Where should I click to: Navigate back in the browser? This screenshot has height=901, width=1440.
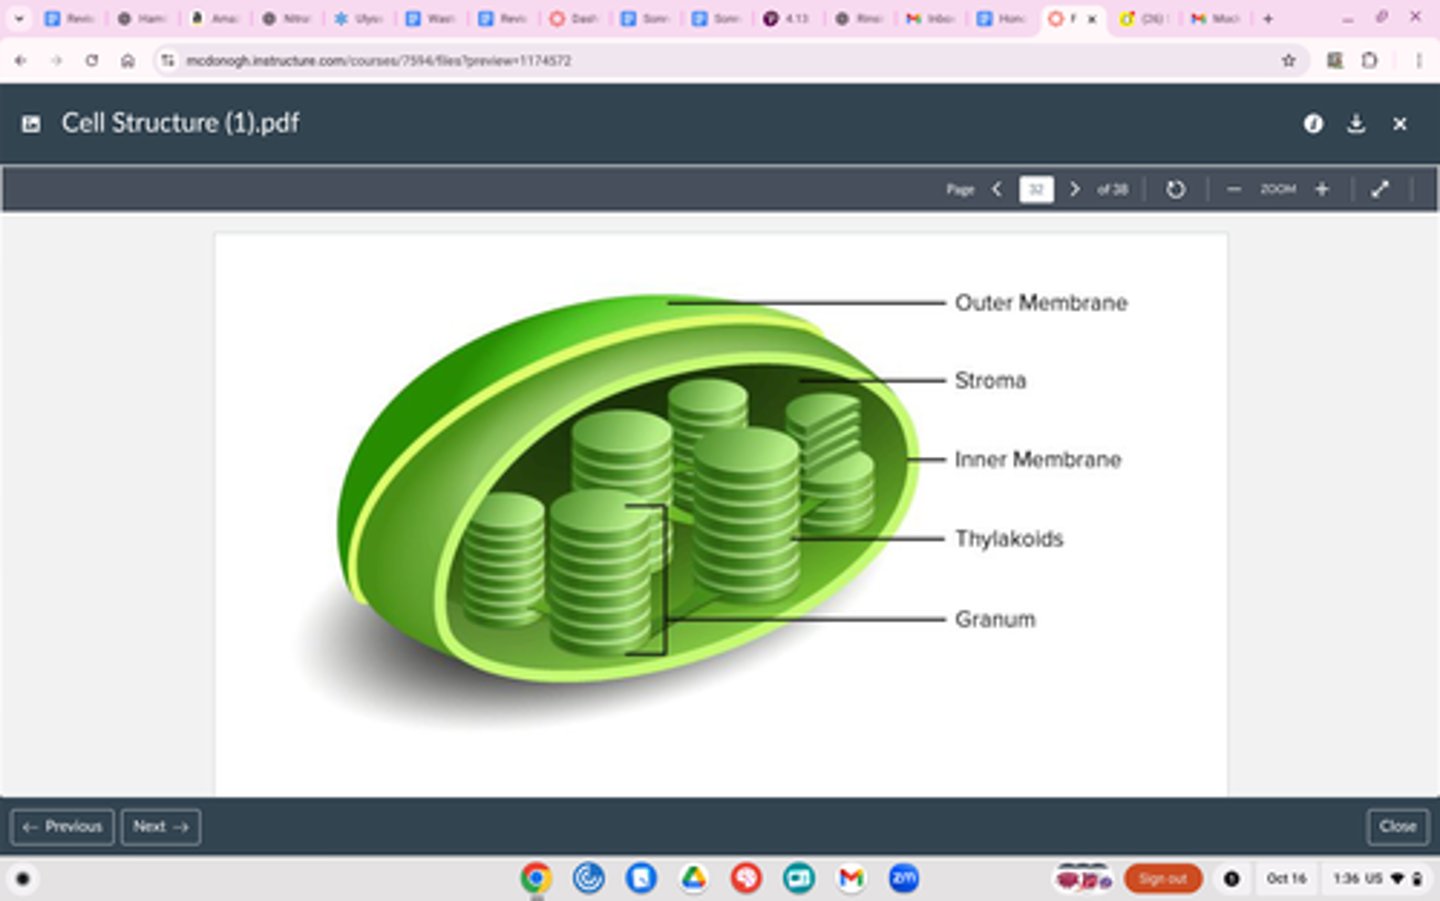tap(20, 61)
